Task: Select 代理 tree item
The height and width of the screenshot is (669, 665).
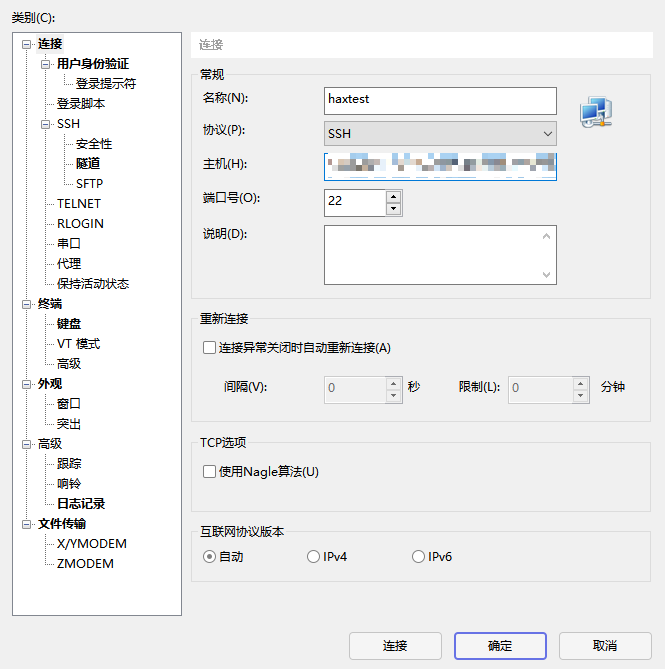Action: [69, 264]
